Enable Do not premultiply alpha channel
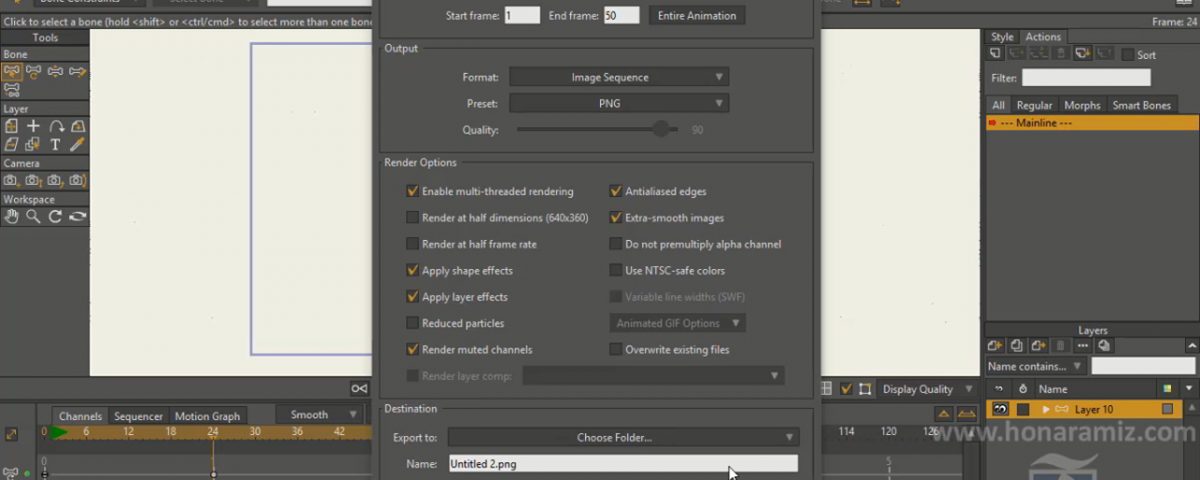Viewport: 1200px width, 480px height. [616, 244]
